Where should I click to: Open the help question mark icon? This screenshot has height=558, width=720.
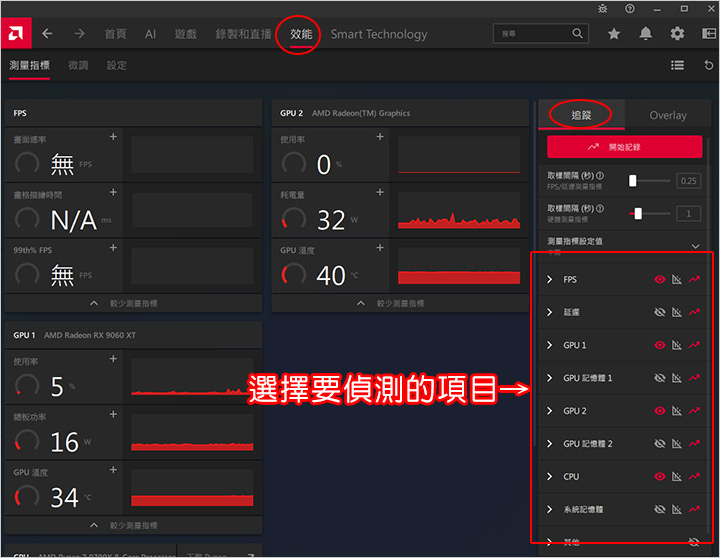[630, 9]
